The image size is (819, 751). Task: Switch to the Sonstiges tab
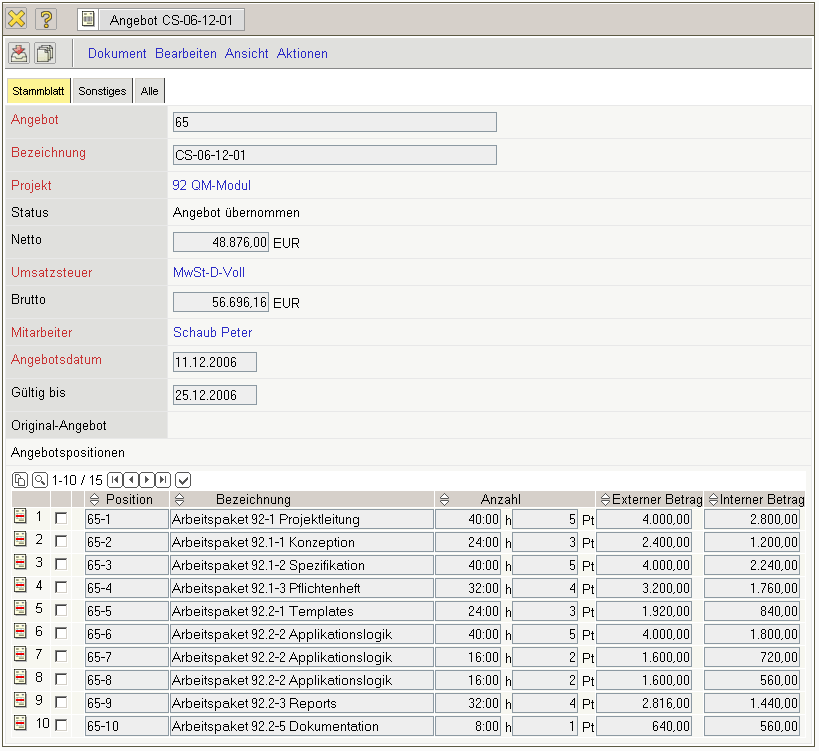pos(102,91)
